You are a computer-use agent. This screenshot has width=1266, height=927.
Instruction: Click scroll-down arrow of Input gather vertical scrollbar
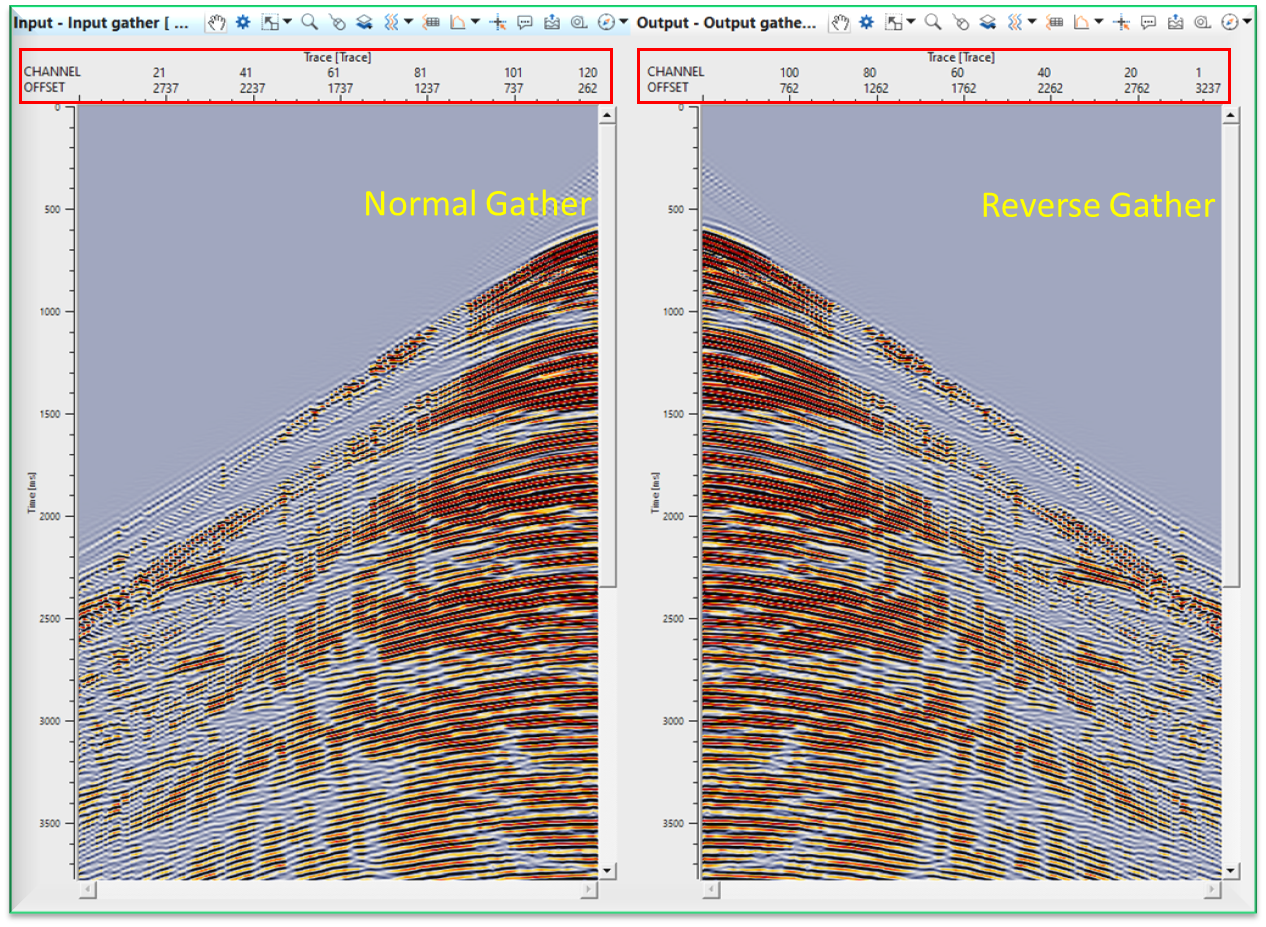point(606,870)
